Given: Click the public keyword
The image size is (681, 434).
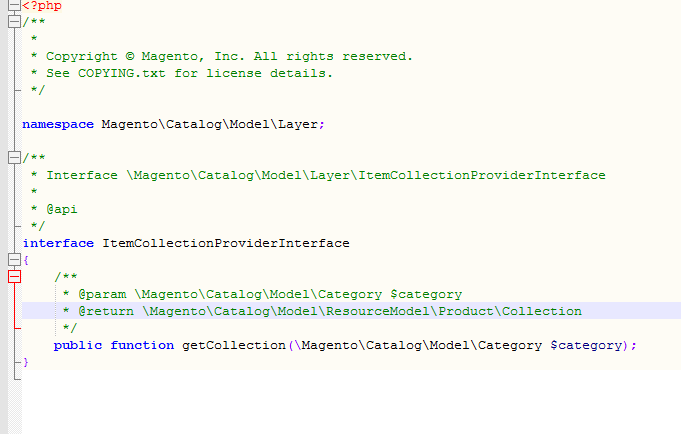Looking at the screenshot, I should [78, 345].
